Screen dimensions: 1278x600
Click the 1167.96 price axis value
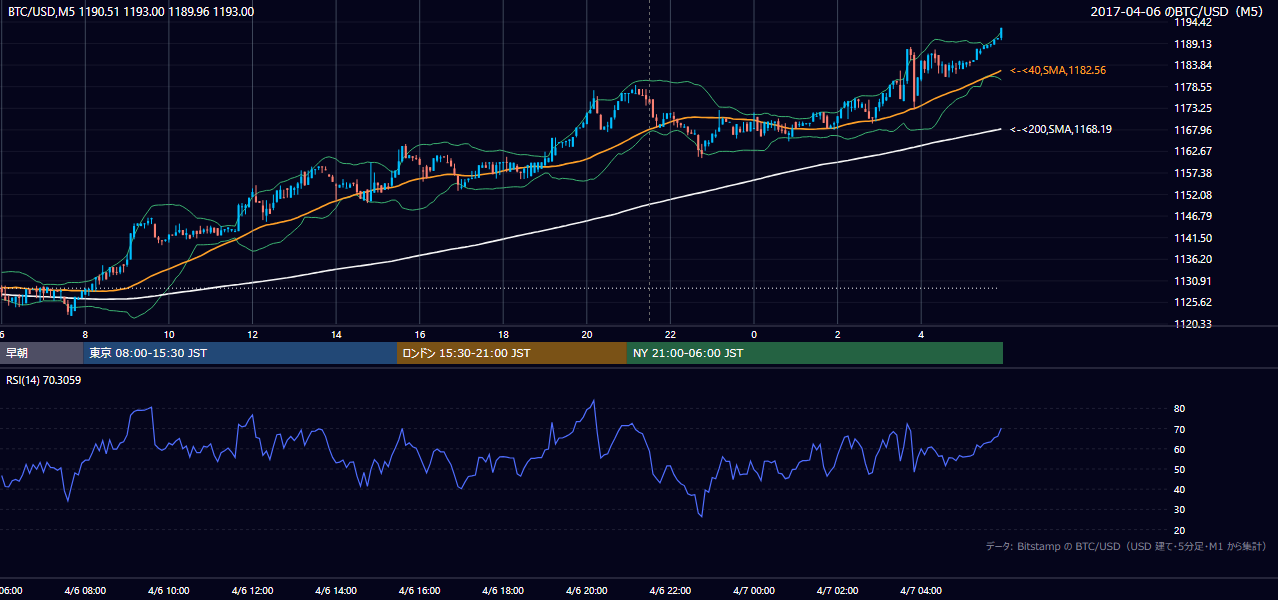pyautogui.click(x=1194, y=130)
